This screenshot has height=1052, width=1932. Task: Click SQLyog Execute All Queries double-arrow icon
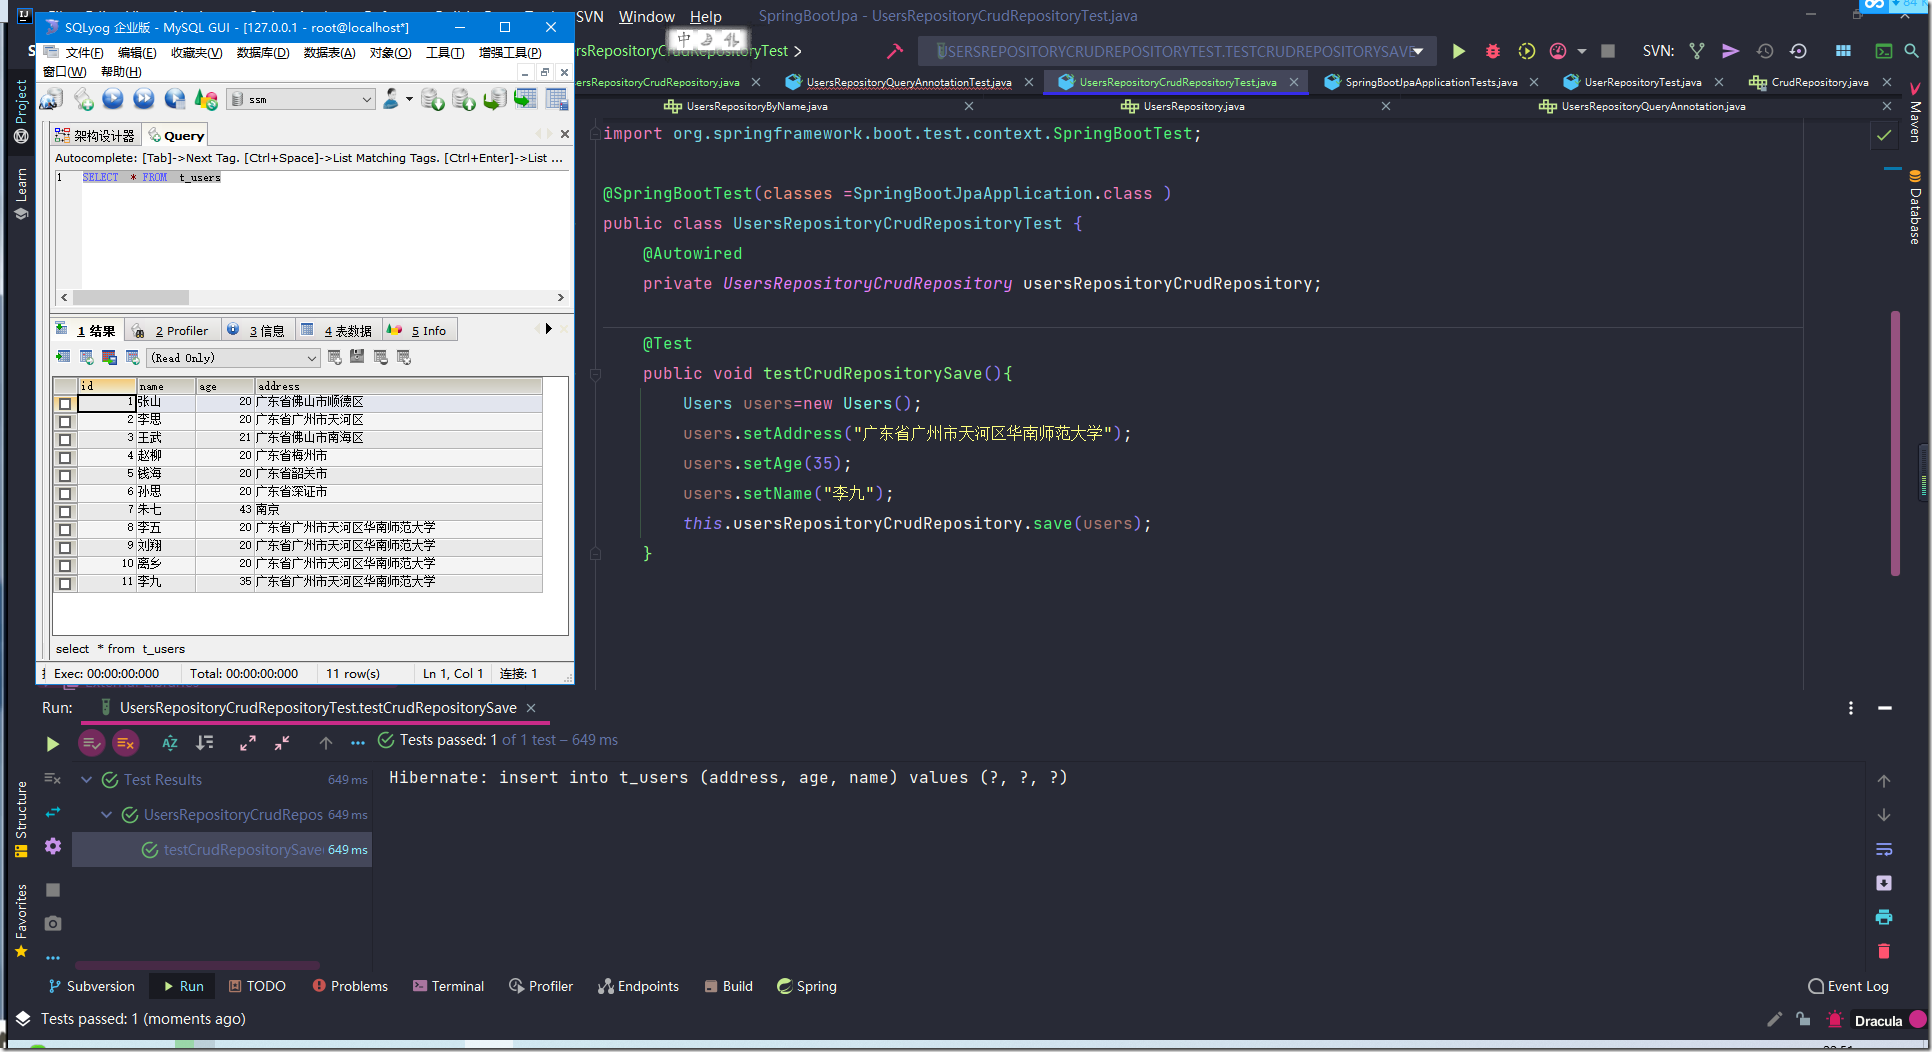144,98
